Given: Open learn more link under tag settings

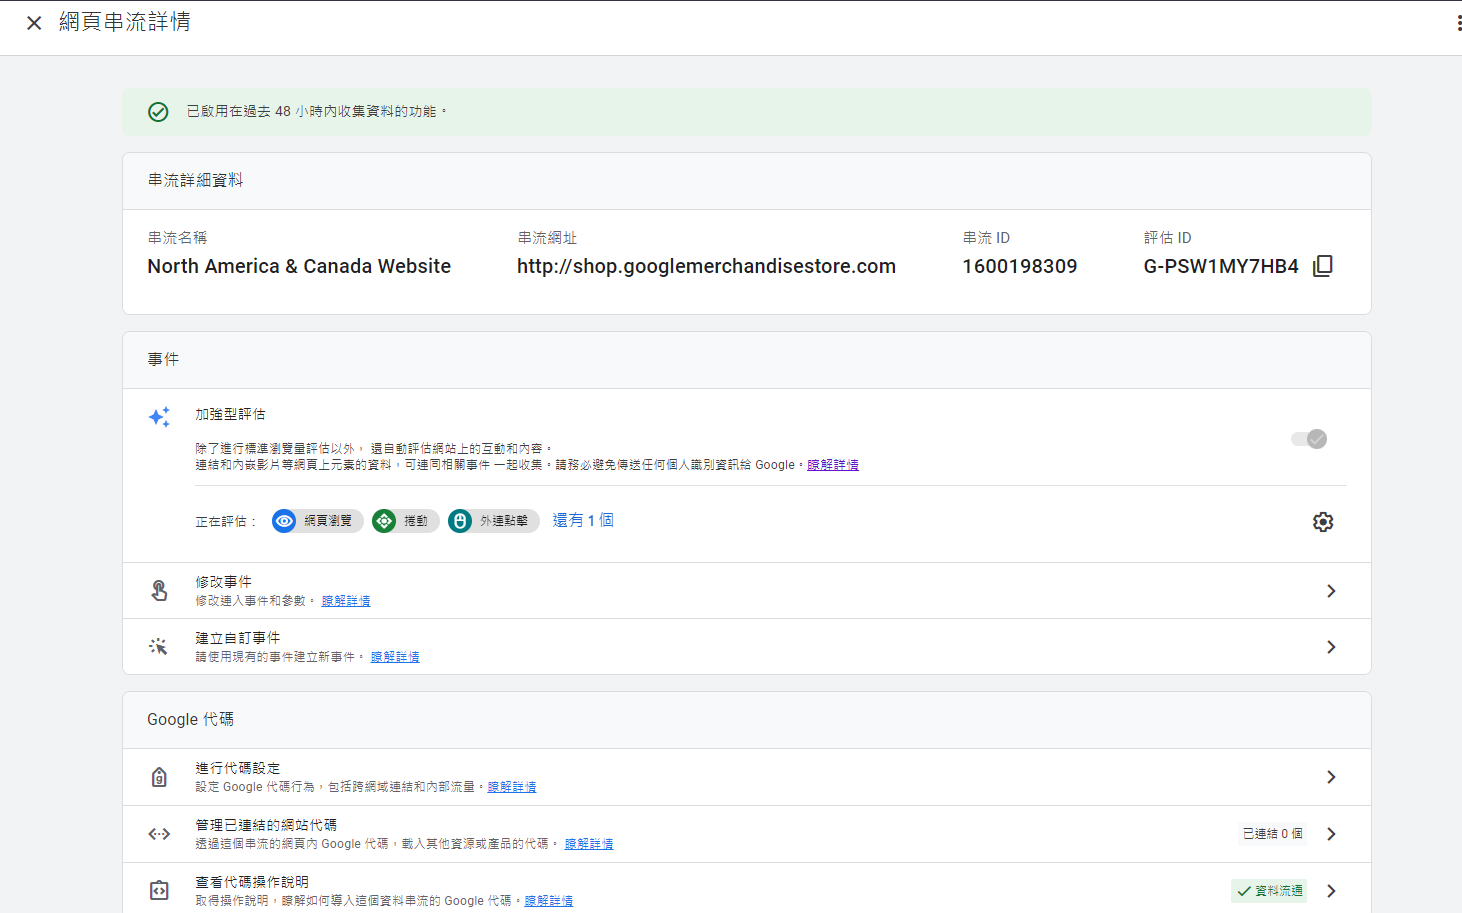Looking at the screenshot, I should click(512, 787).
